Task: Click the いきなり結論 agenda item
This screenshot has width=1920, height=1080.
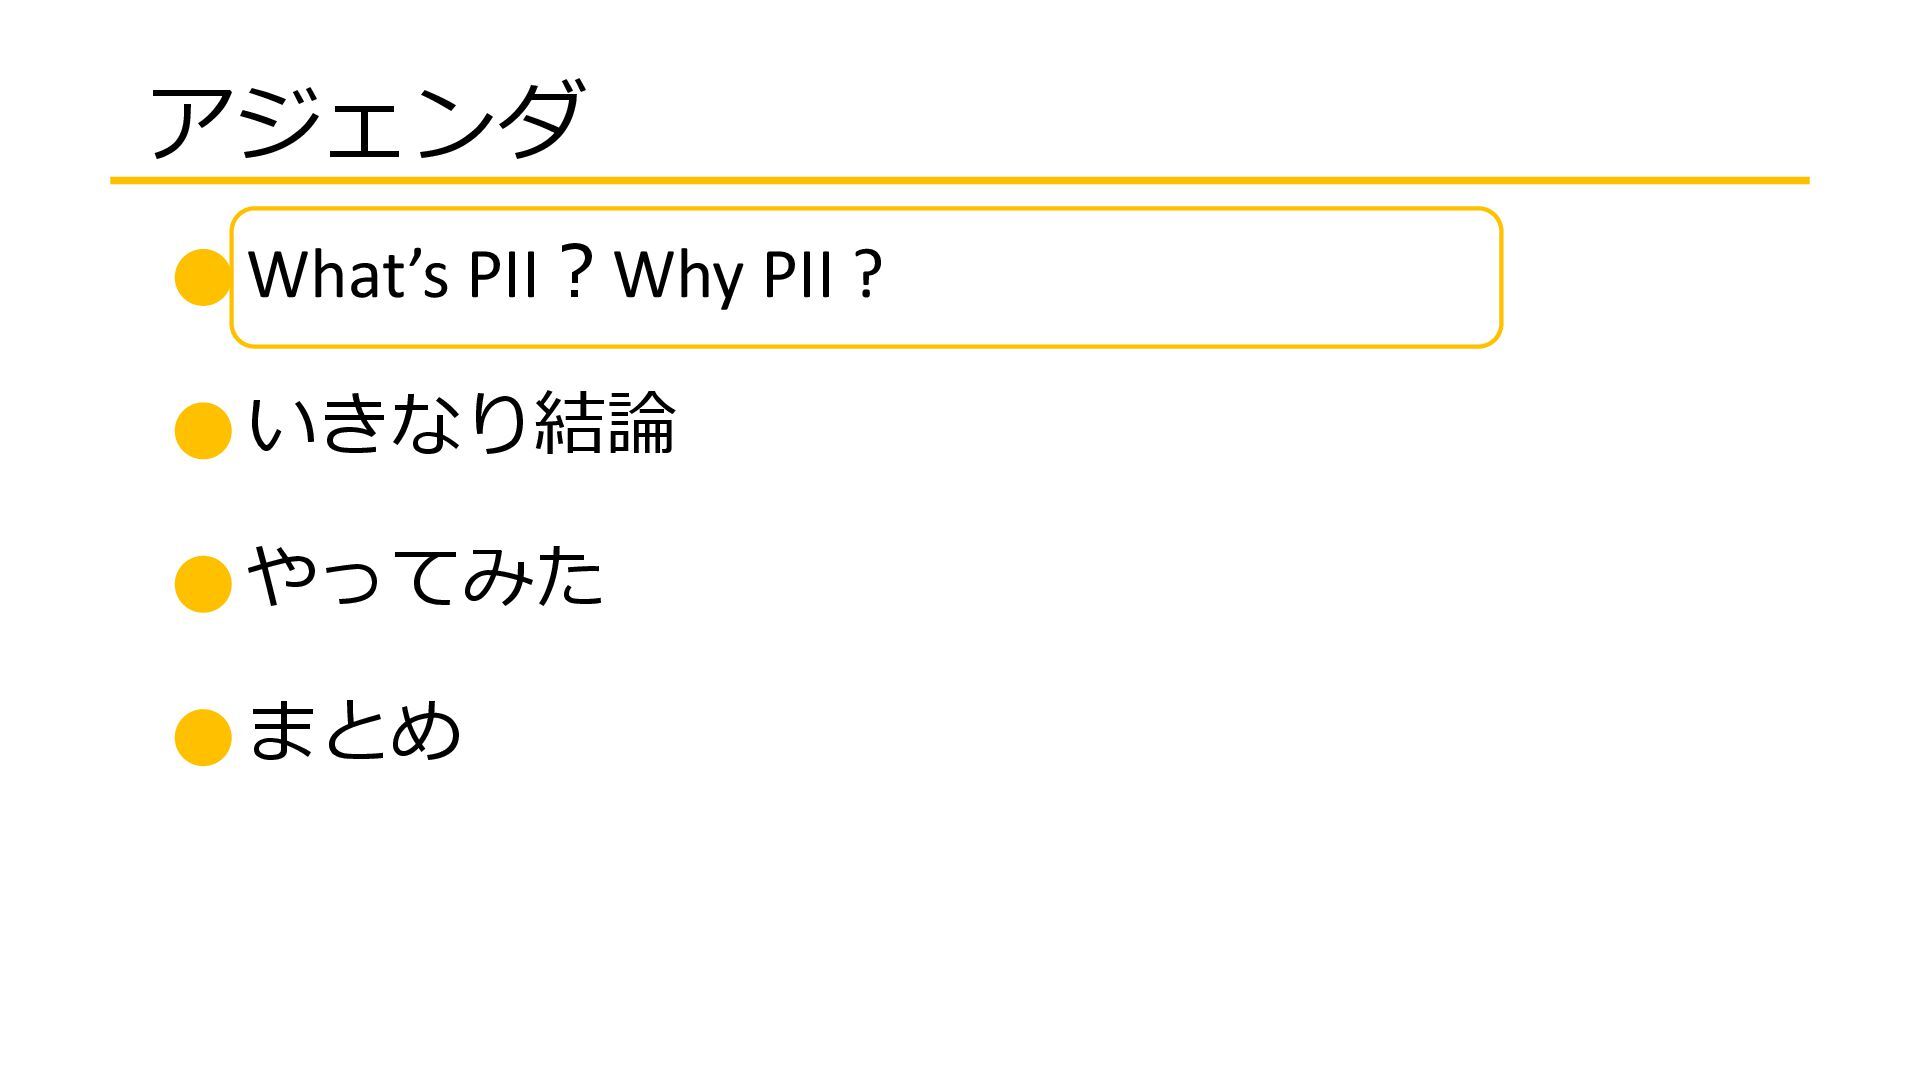Action: tap(462, 422)
